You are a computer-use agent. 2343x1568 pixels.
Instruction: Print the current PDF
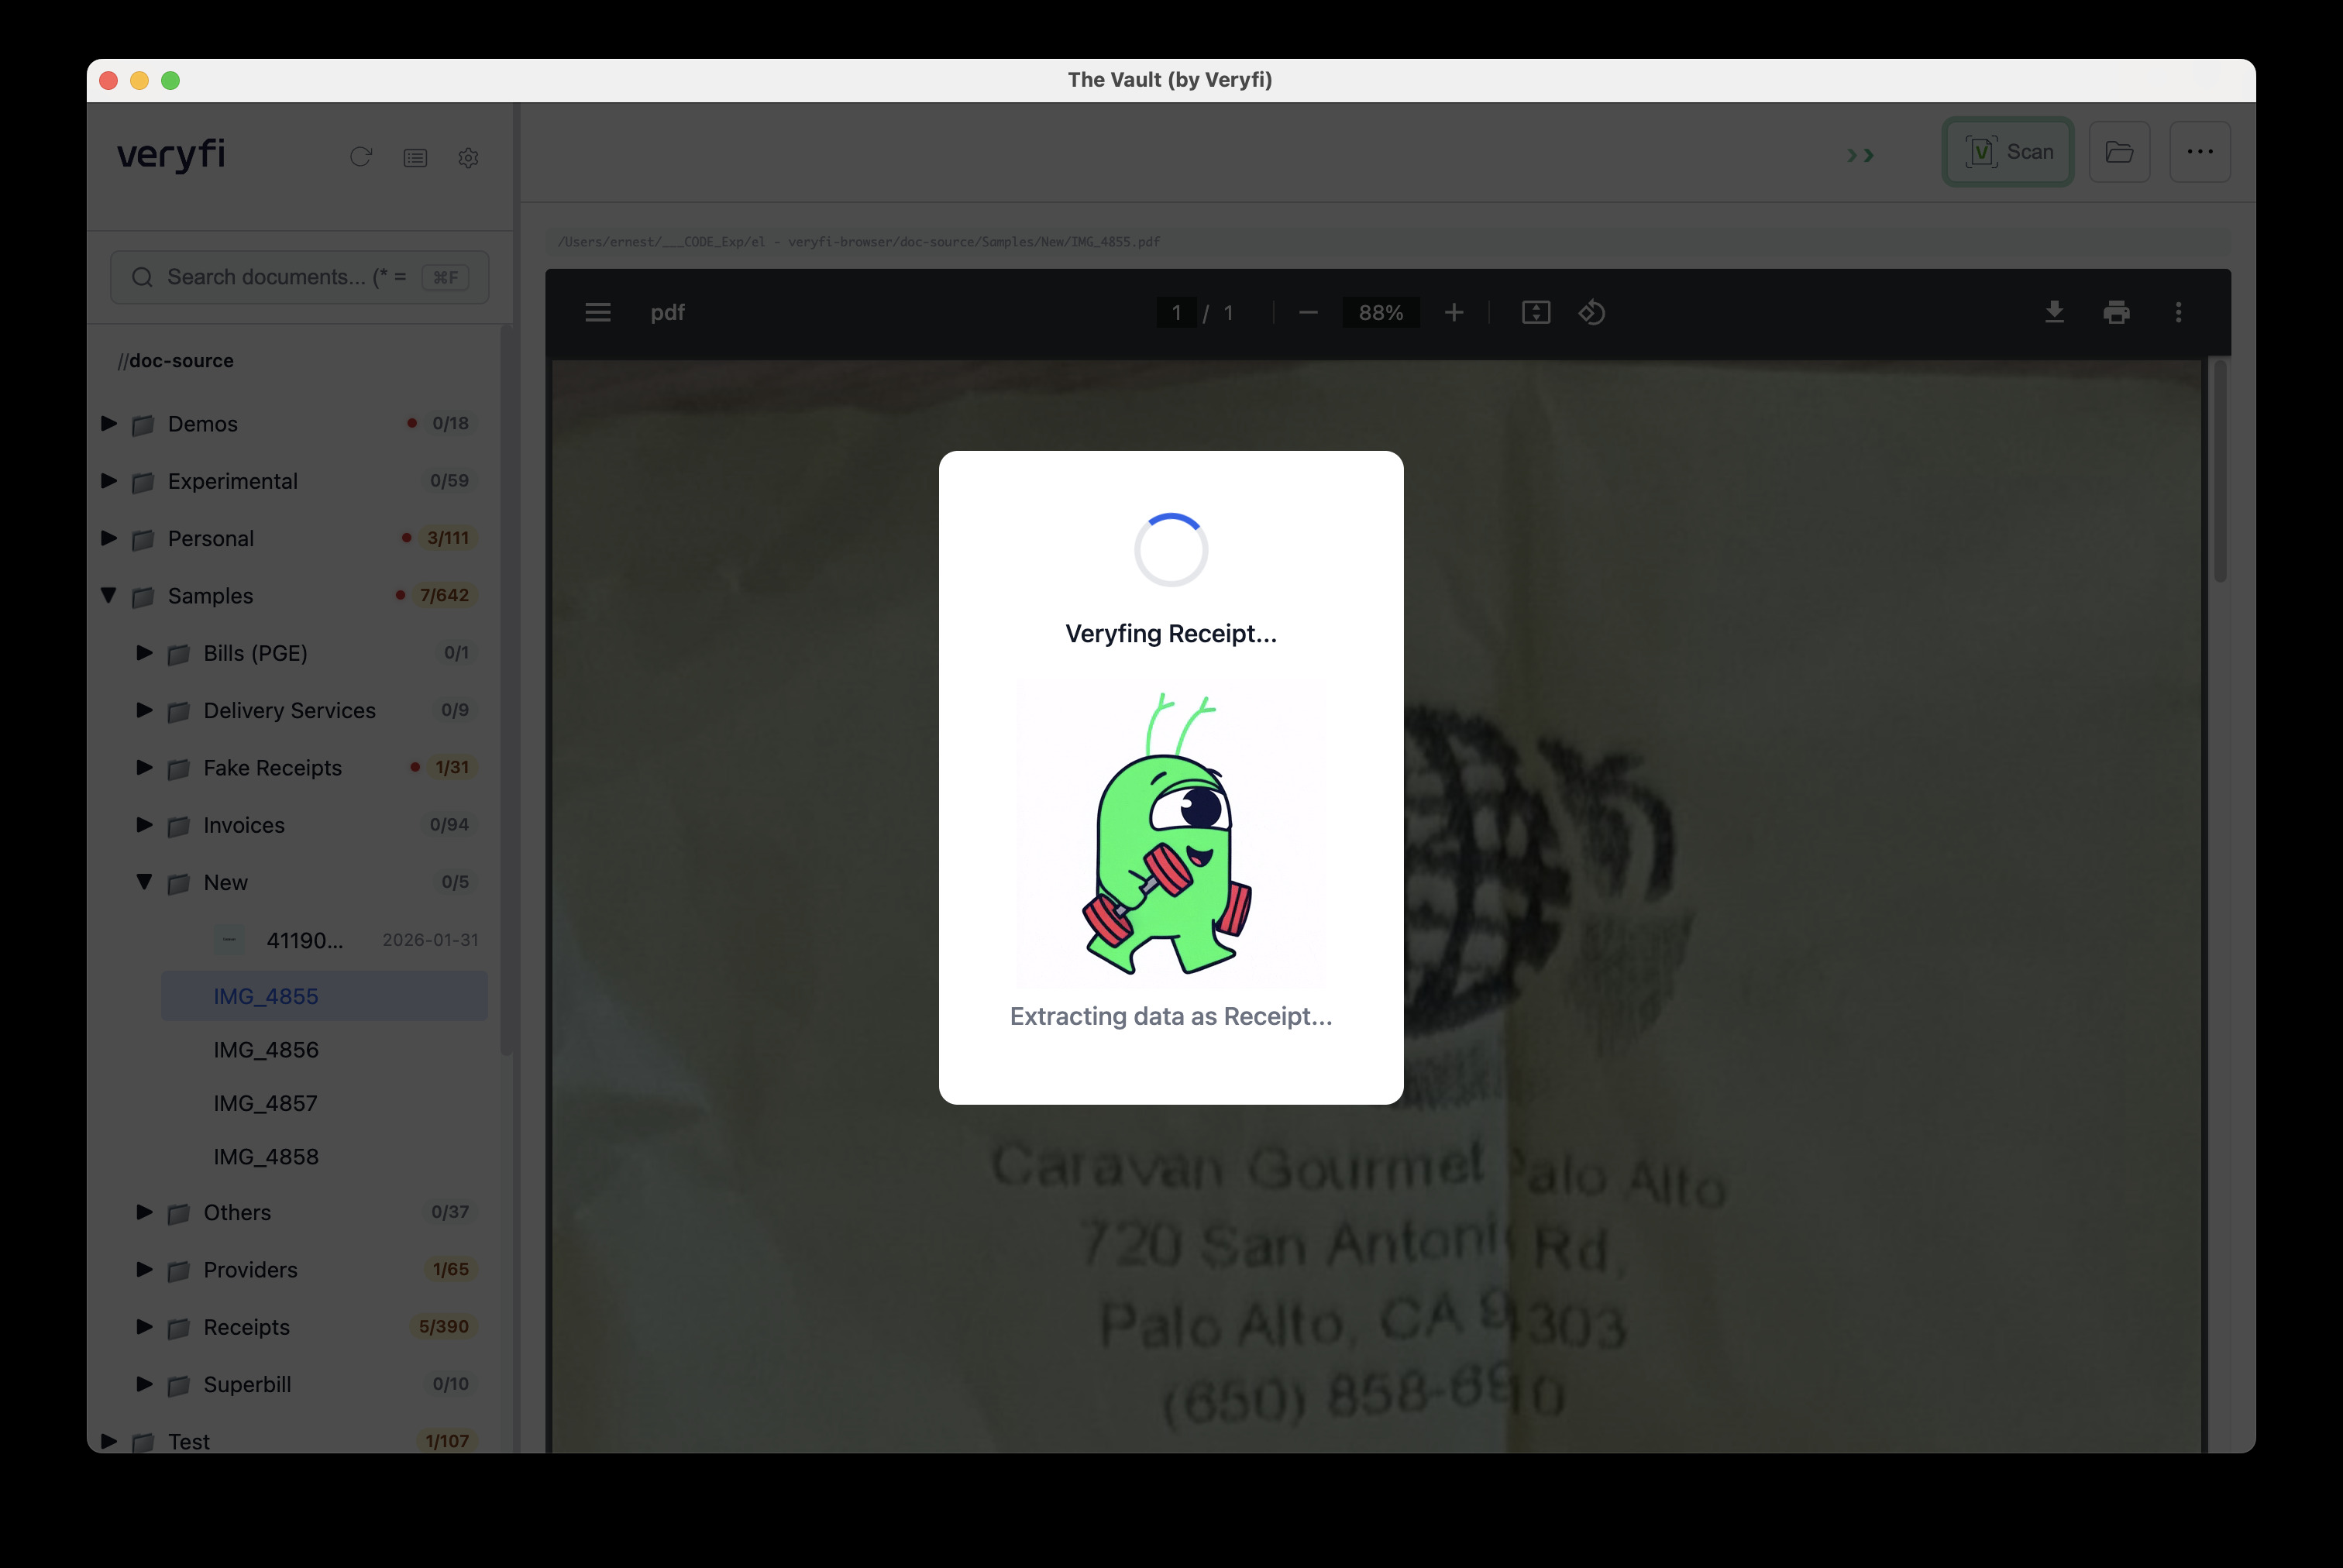point(2116,312)
